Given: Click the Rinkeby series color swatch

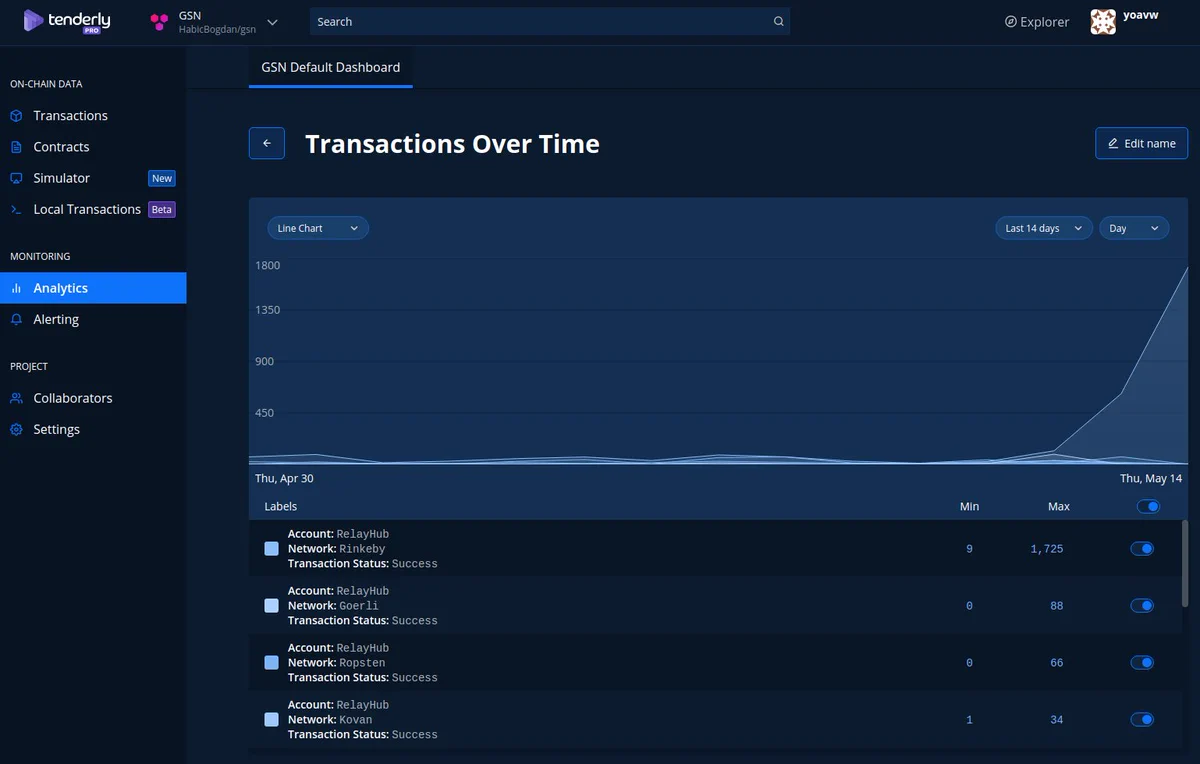Looking at the screenshot, I should click(x=271, y=549).
